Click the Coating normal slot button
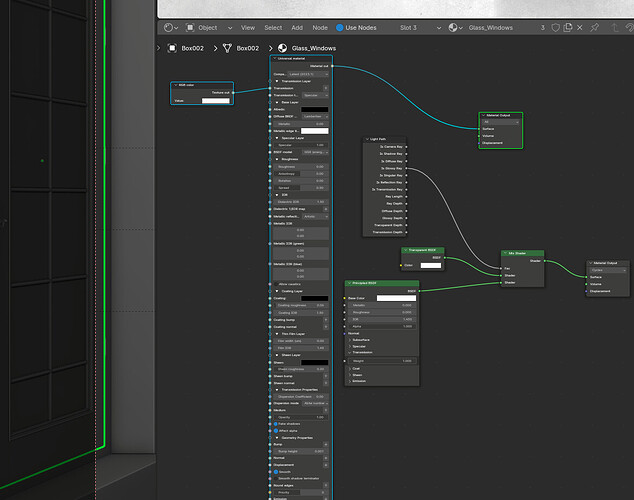Viewport: 634px width, 500px height. 325,327
